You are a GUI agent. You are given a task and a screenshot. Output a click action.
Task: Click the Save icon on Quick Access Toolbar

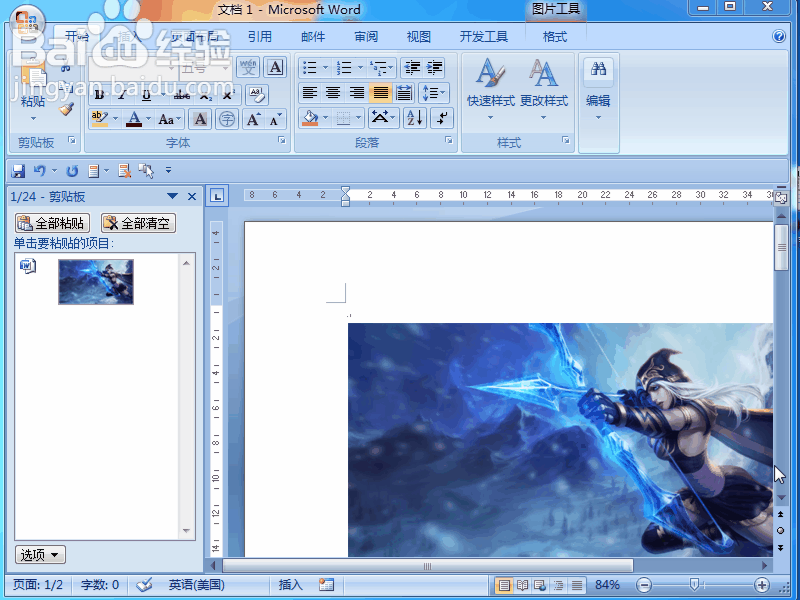coord(17,171)
